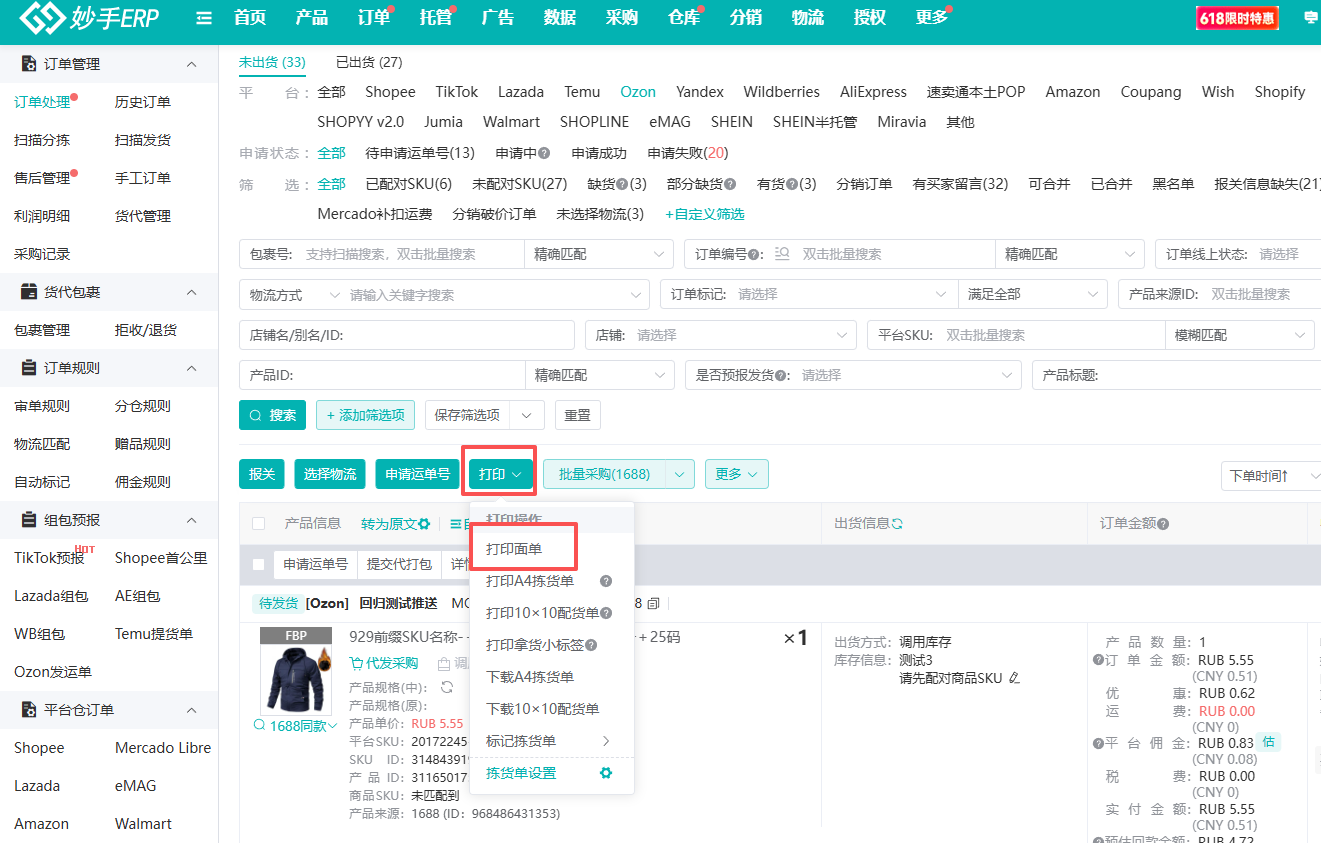Screen dimensions: 1321x843
Task: Click the 妙手ERP logo
Action: tap(89, 18)
